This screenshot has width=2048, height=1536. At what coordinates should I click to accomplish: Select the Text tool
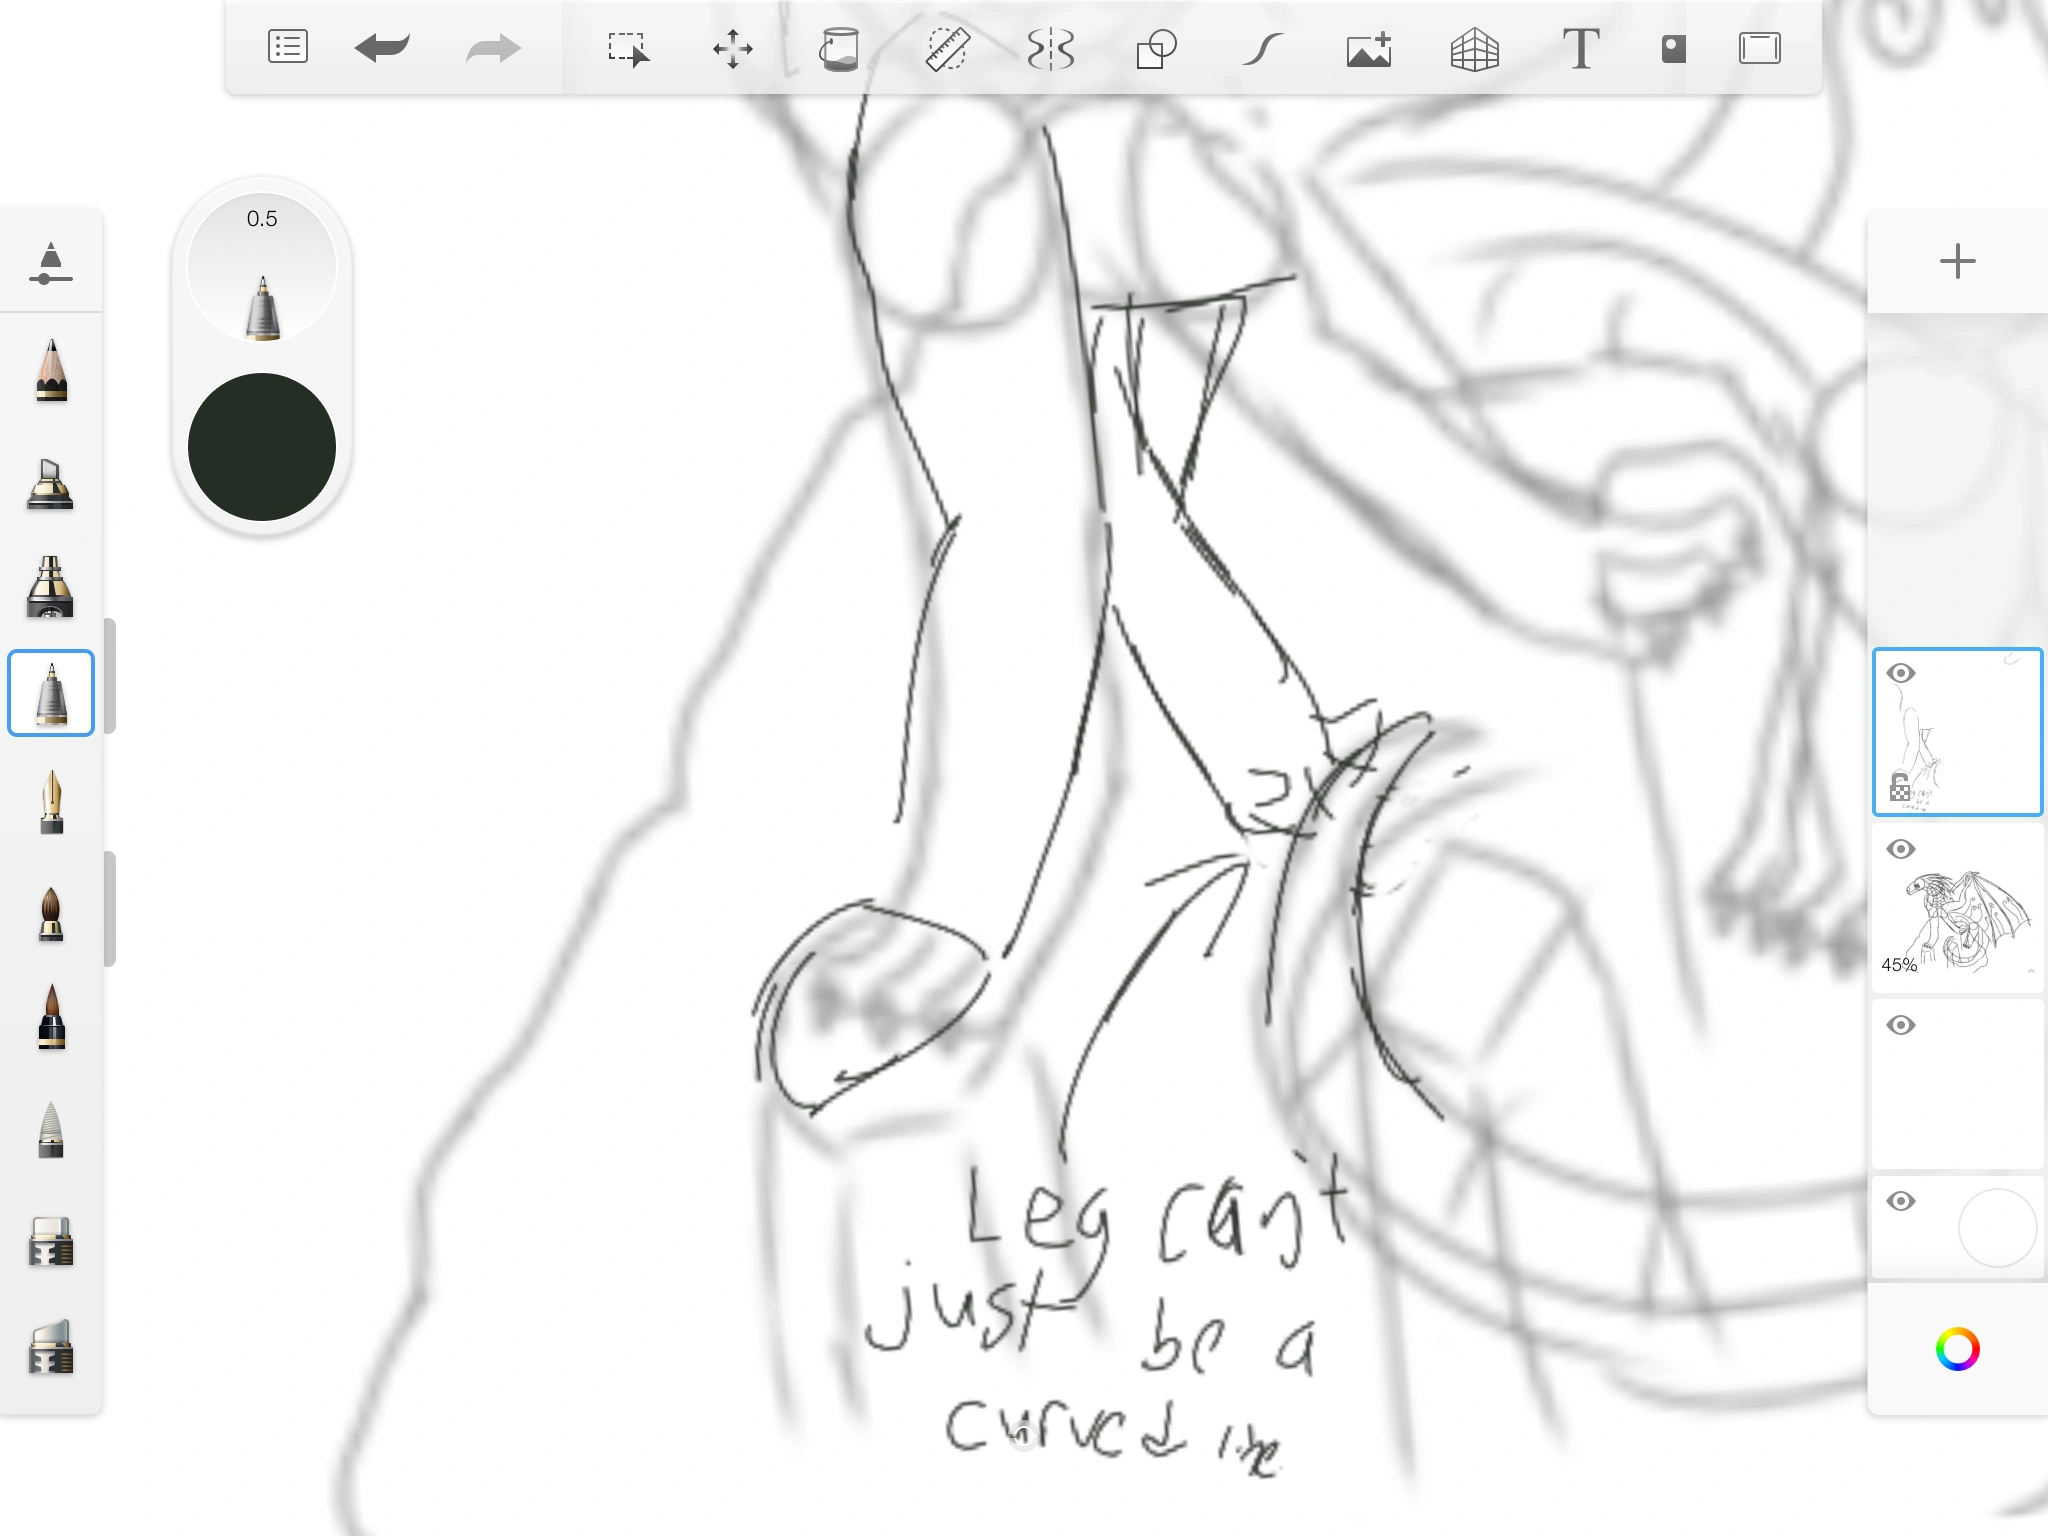(1580, 48)
